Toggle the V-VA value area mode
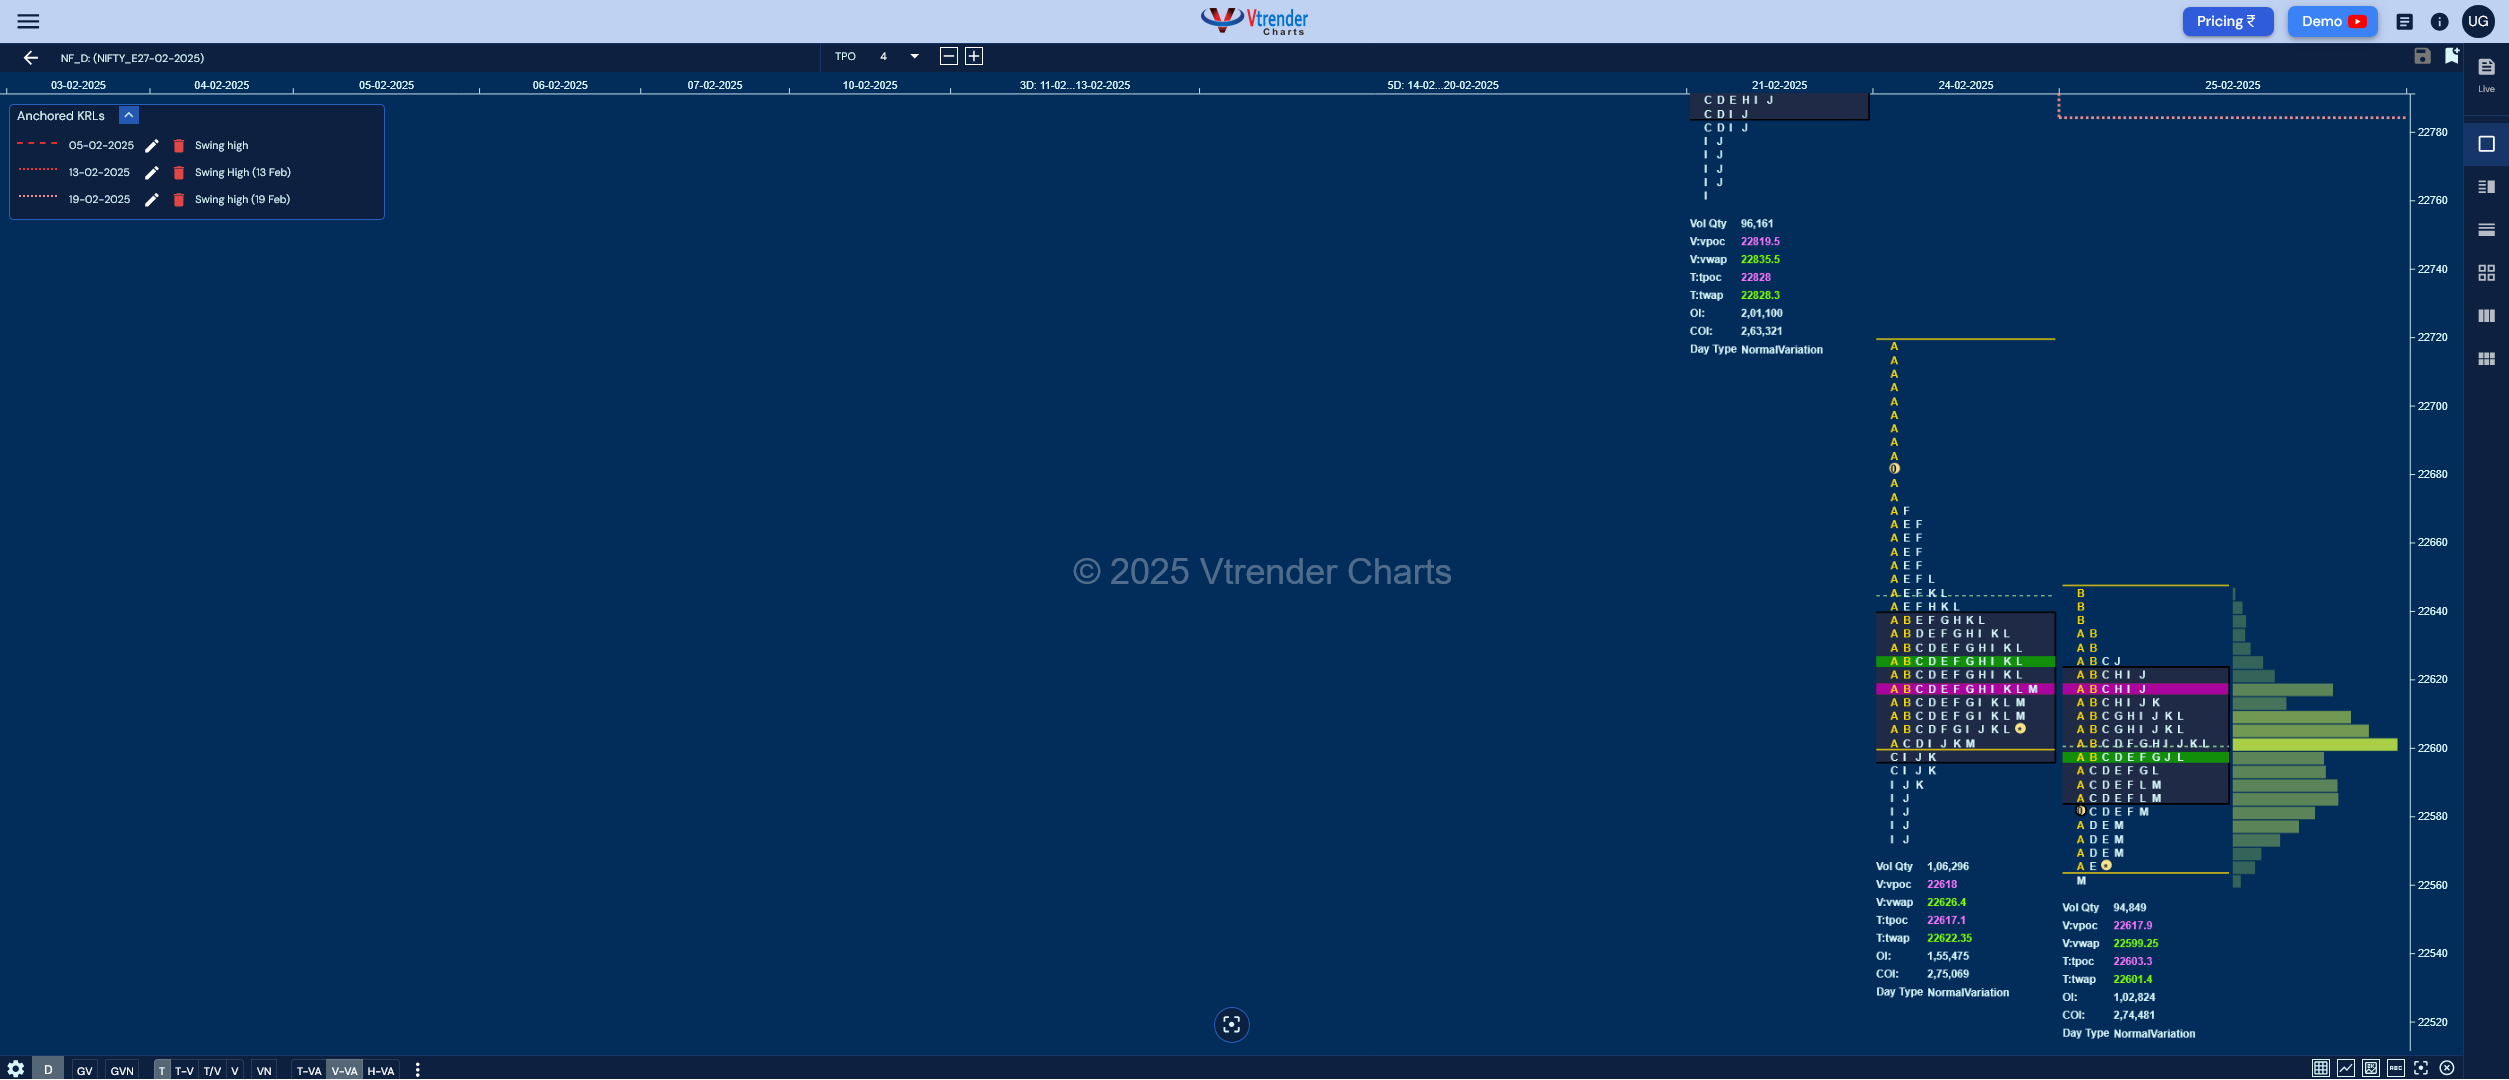The width and height of the screenshot is (2509, 1080). pos(344,1070)
